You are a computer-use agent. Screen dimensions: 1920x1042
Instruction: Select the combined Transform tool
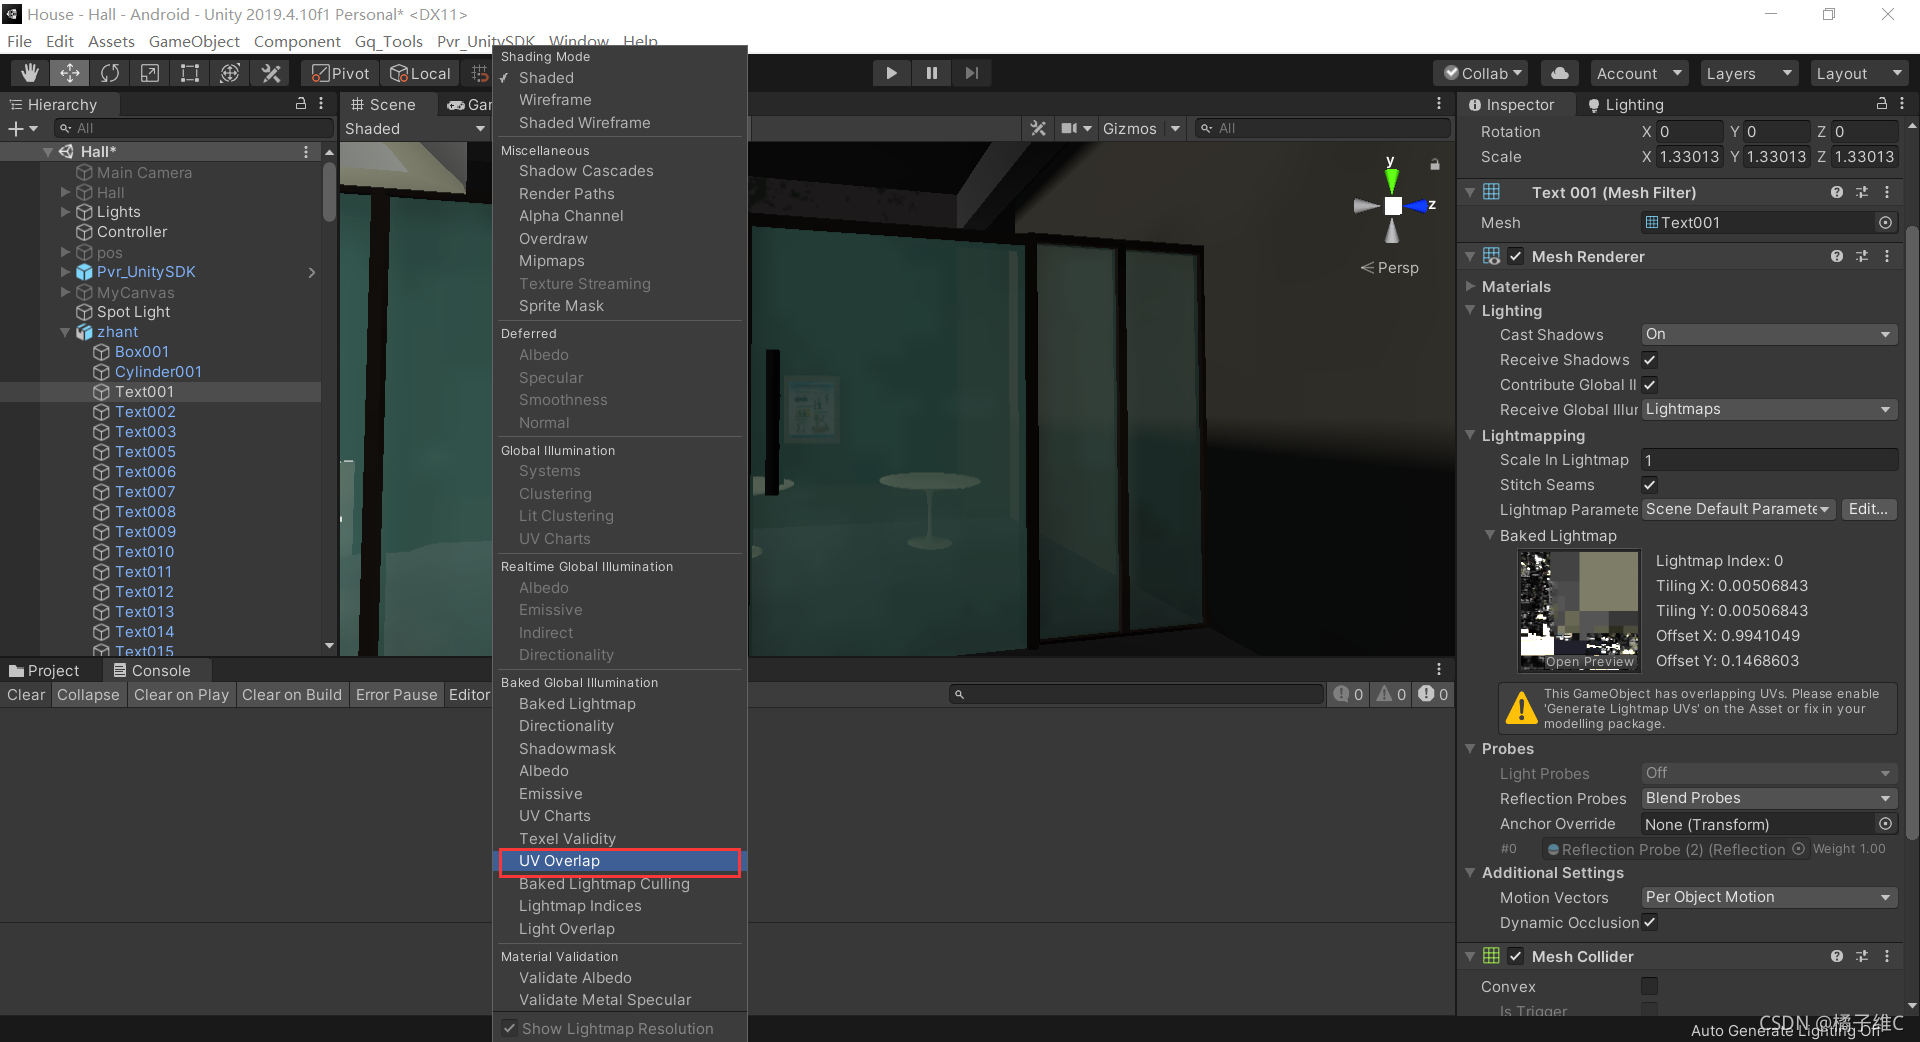tap(230, 73)
